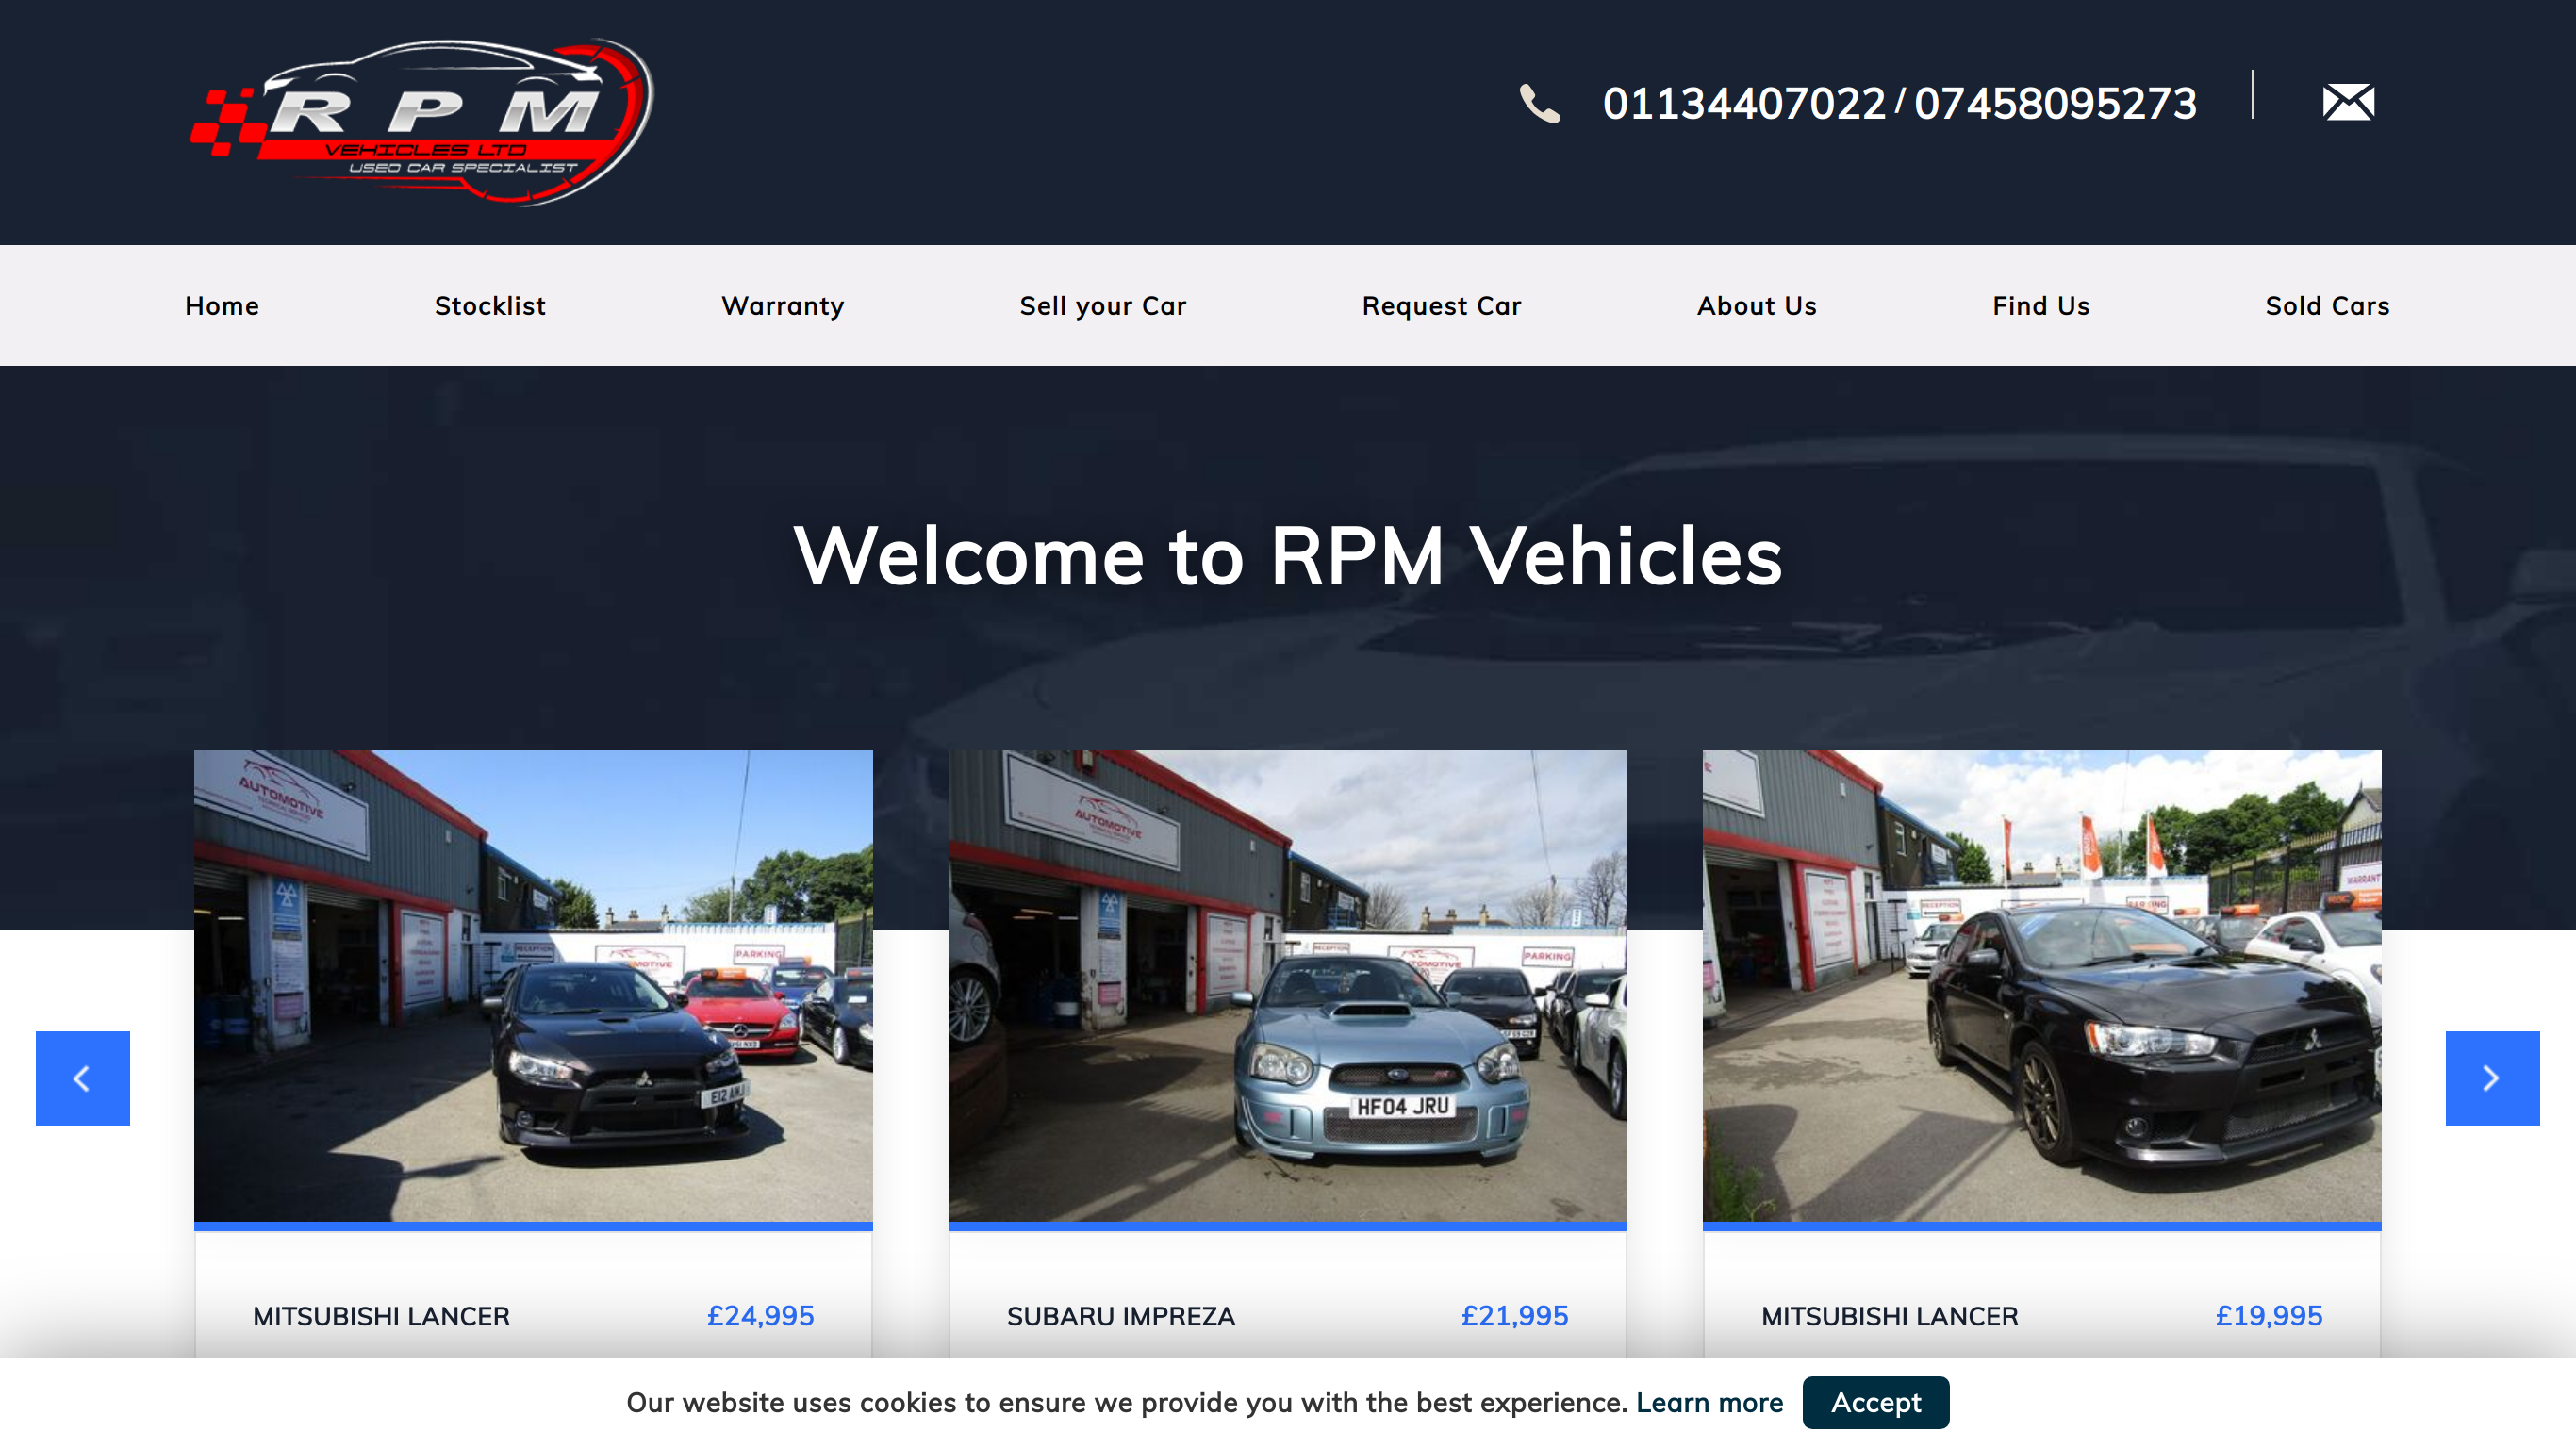
Task: Call the landline number 01134407022
Action: (1744, 103)
